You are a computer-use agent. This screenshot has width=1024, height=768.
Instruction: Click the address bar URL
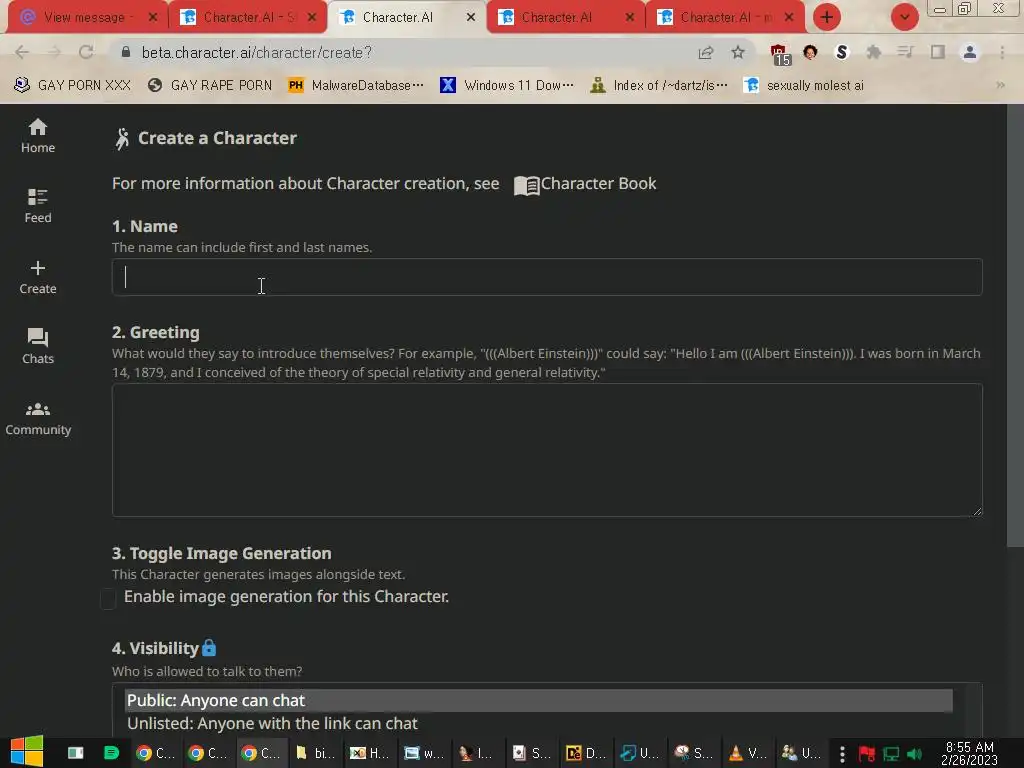257,52
